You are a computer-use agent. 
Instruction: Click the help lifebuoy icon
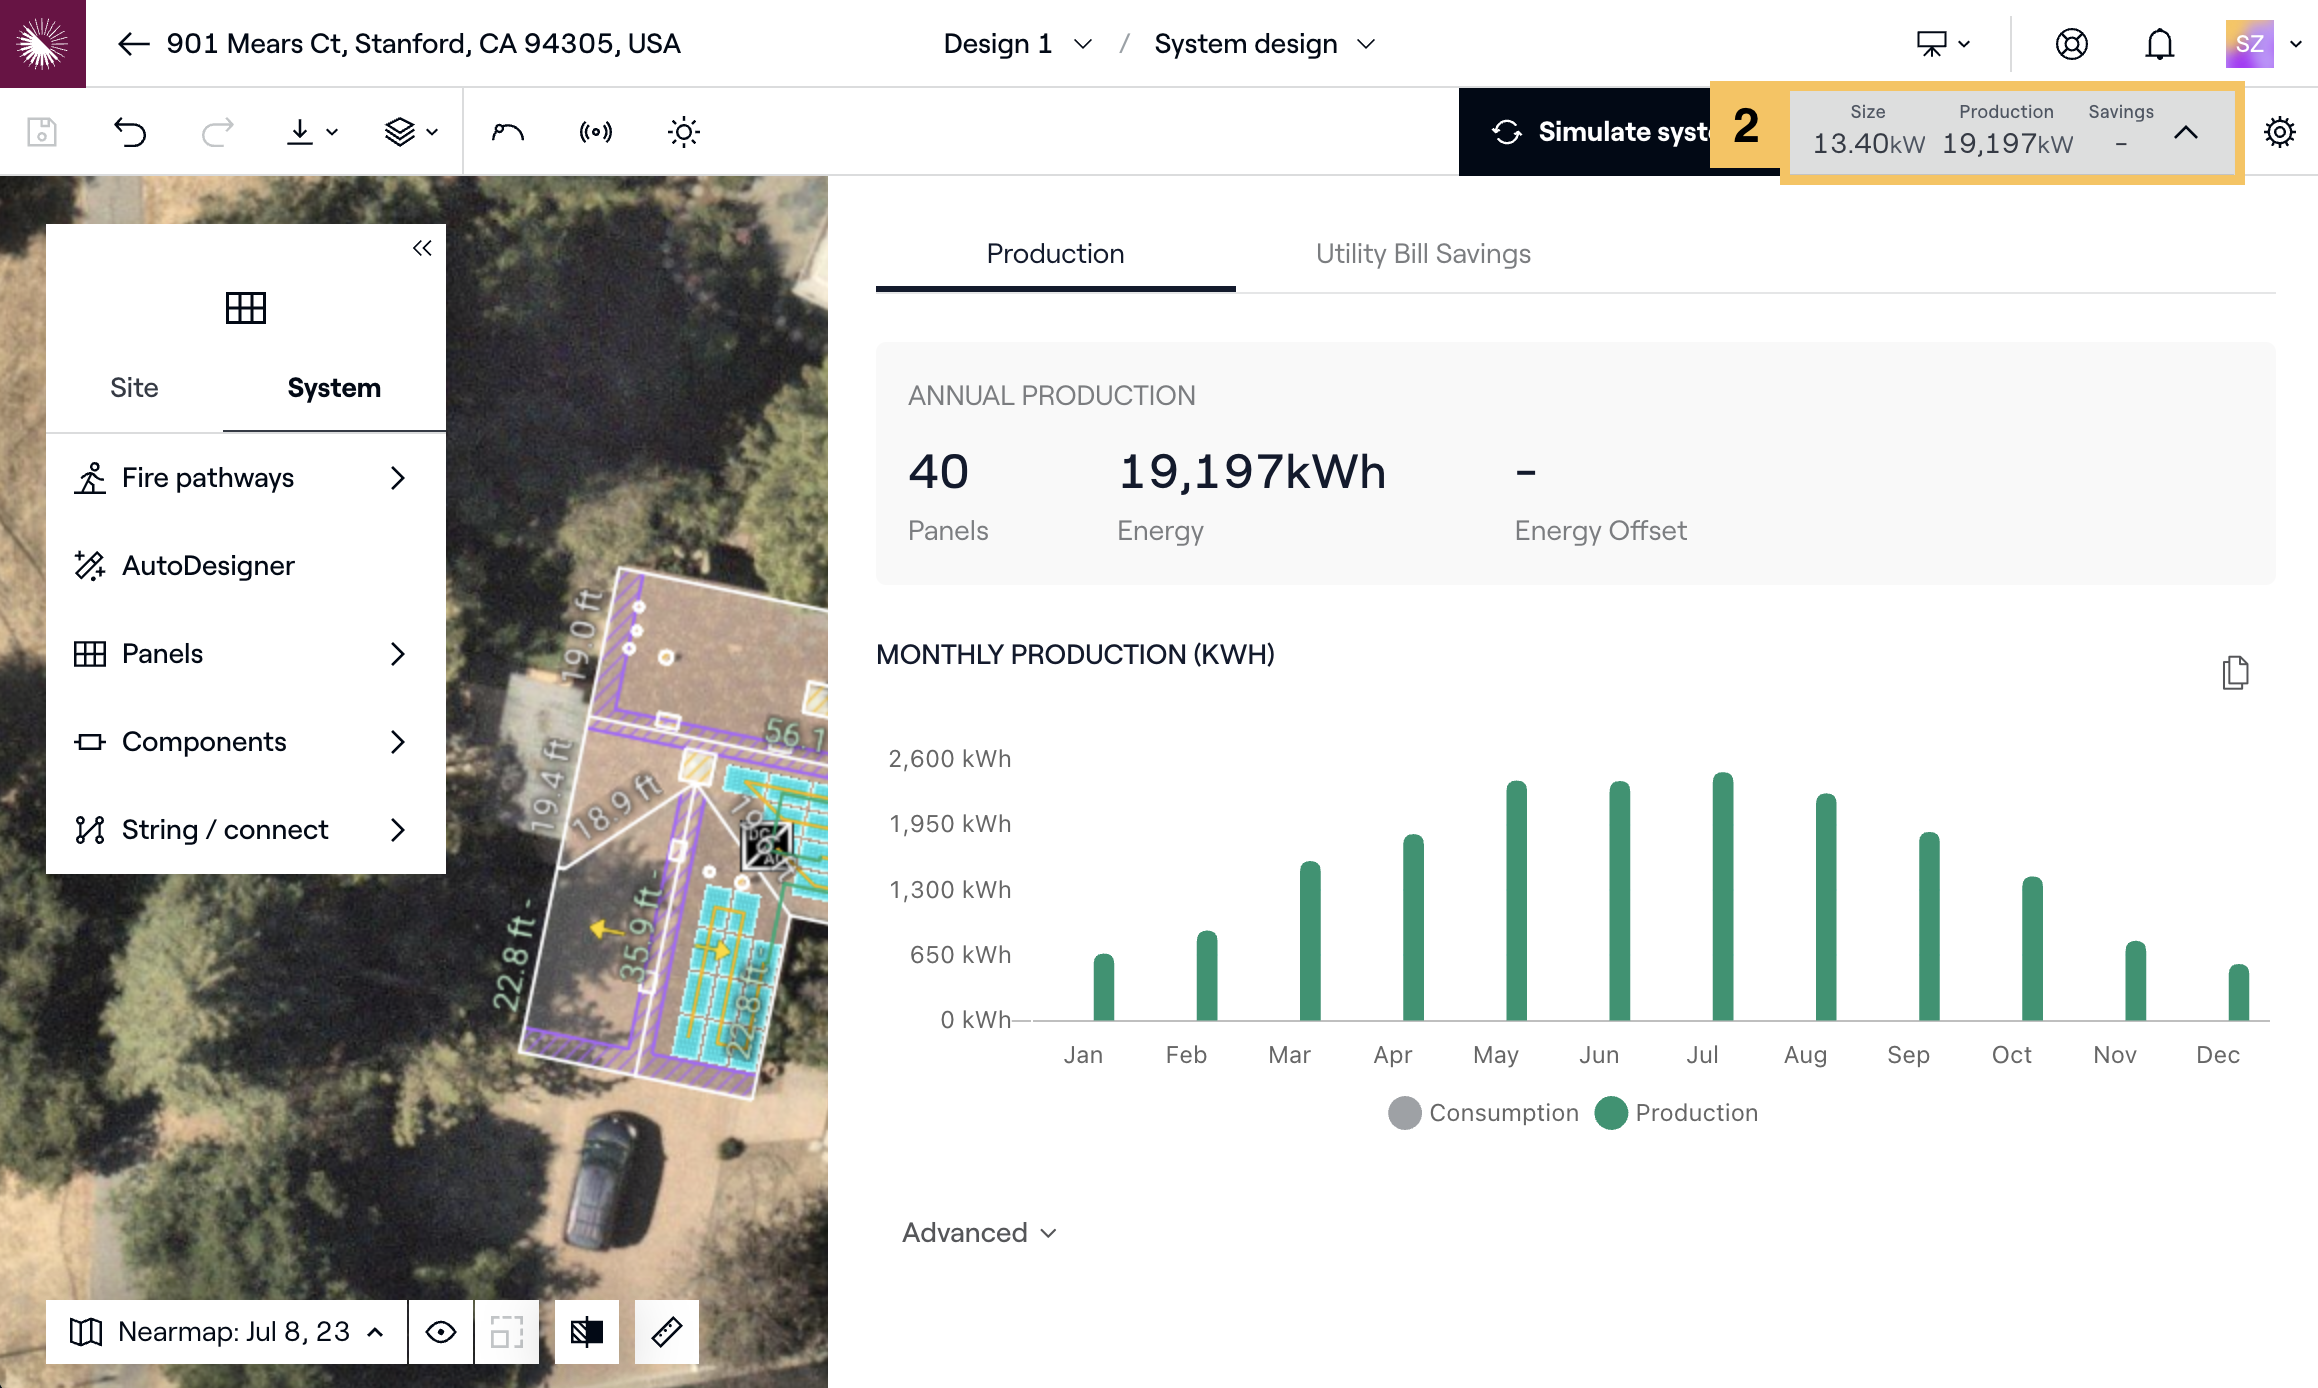point(2071,44)
